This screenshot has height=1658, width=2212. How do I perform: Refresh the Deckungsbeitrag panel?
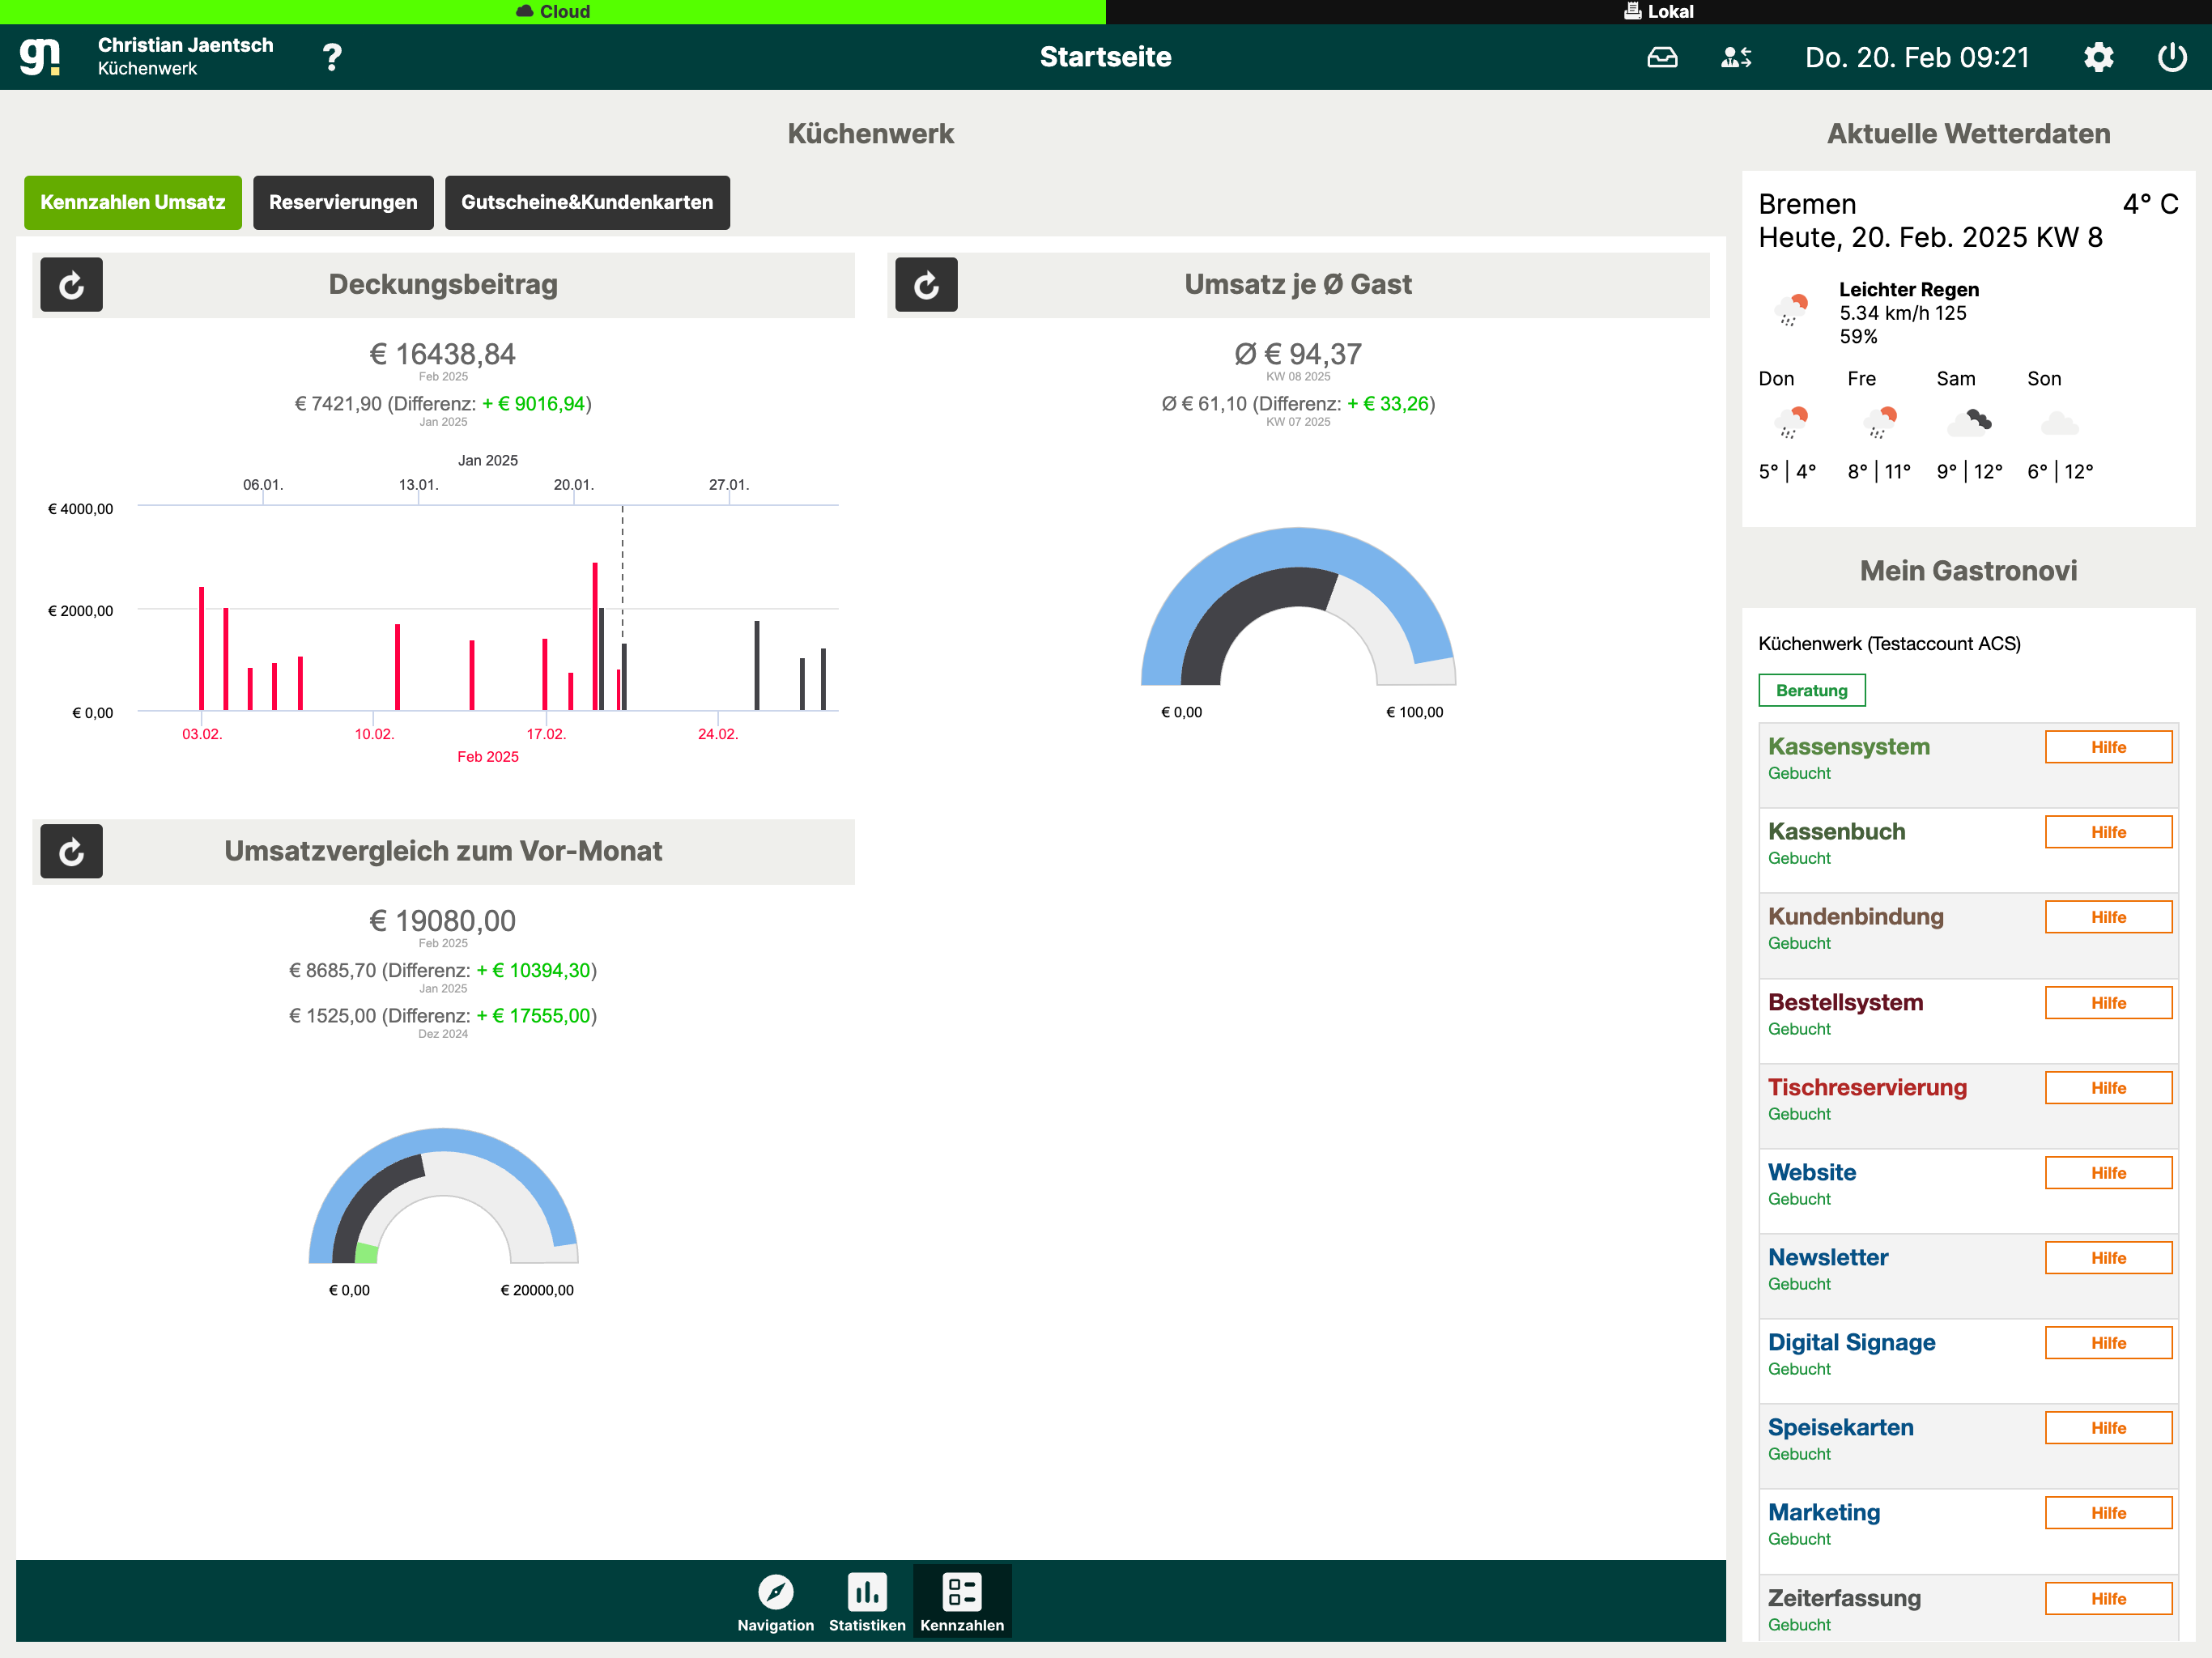click(x=71, y=285)
